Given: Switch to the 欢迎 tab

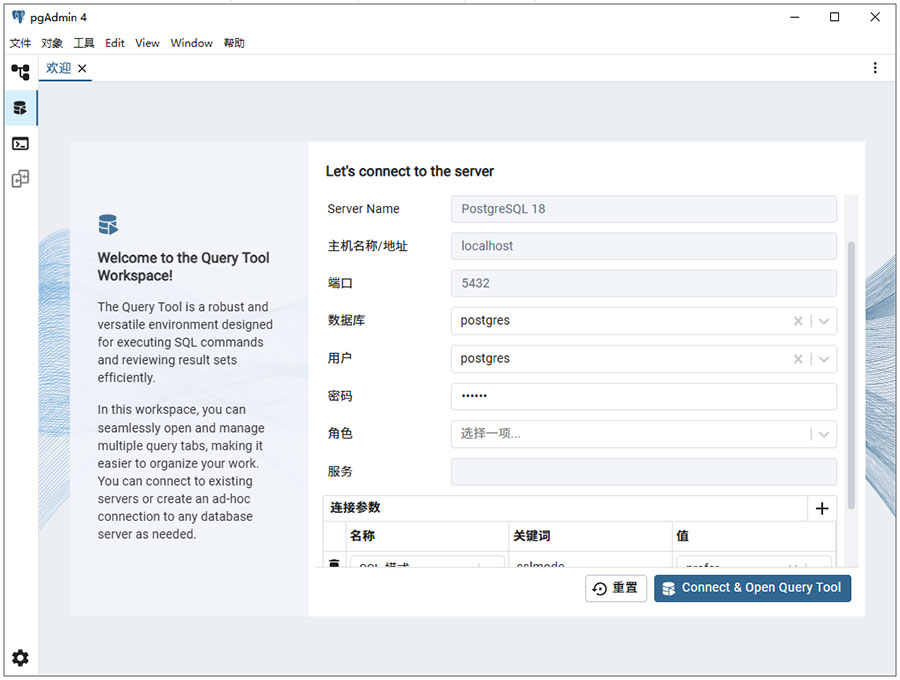Looking at the screenshot, I should pyautogui.click(x=58, y=68).
